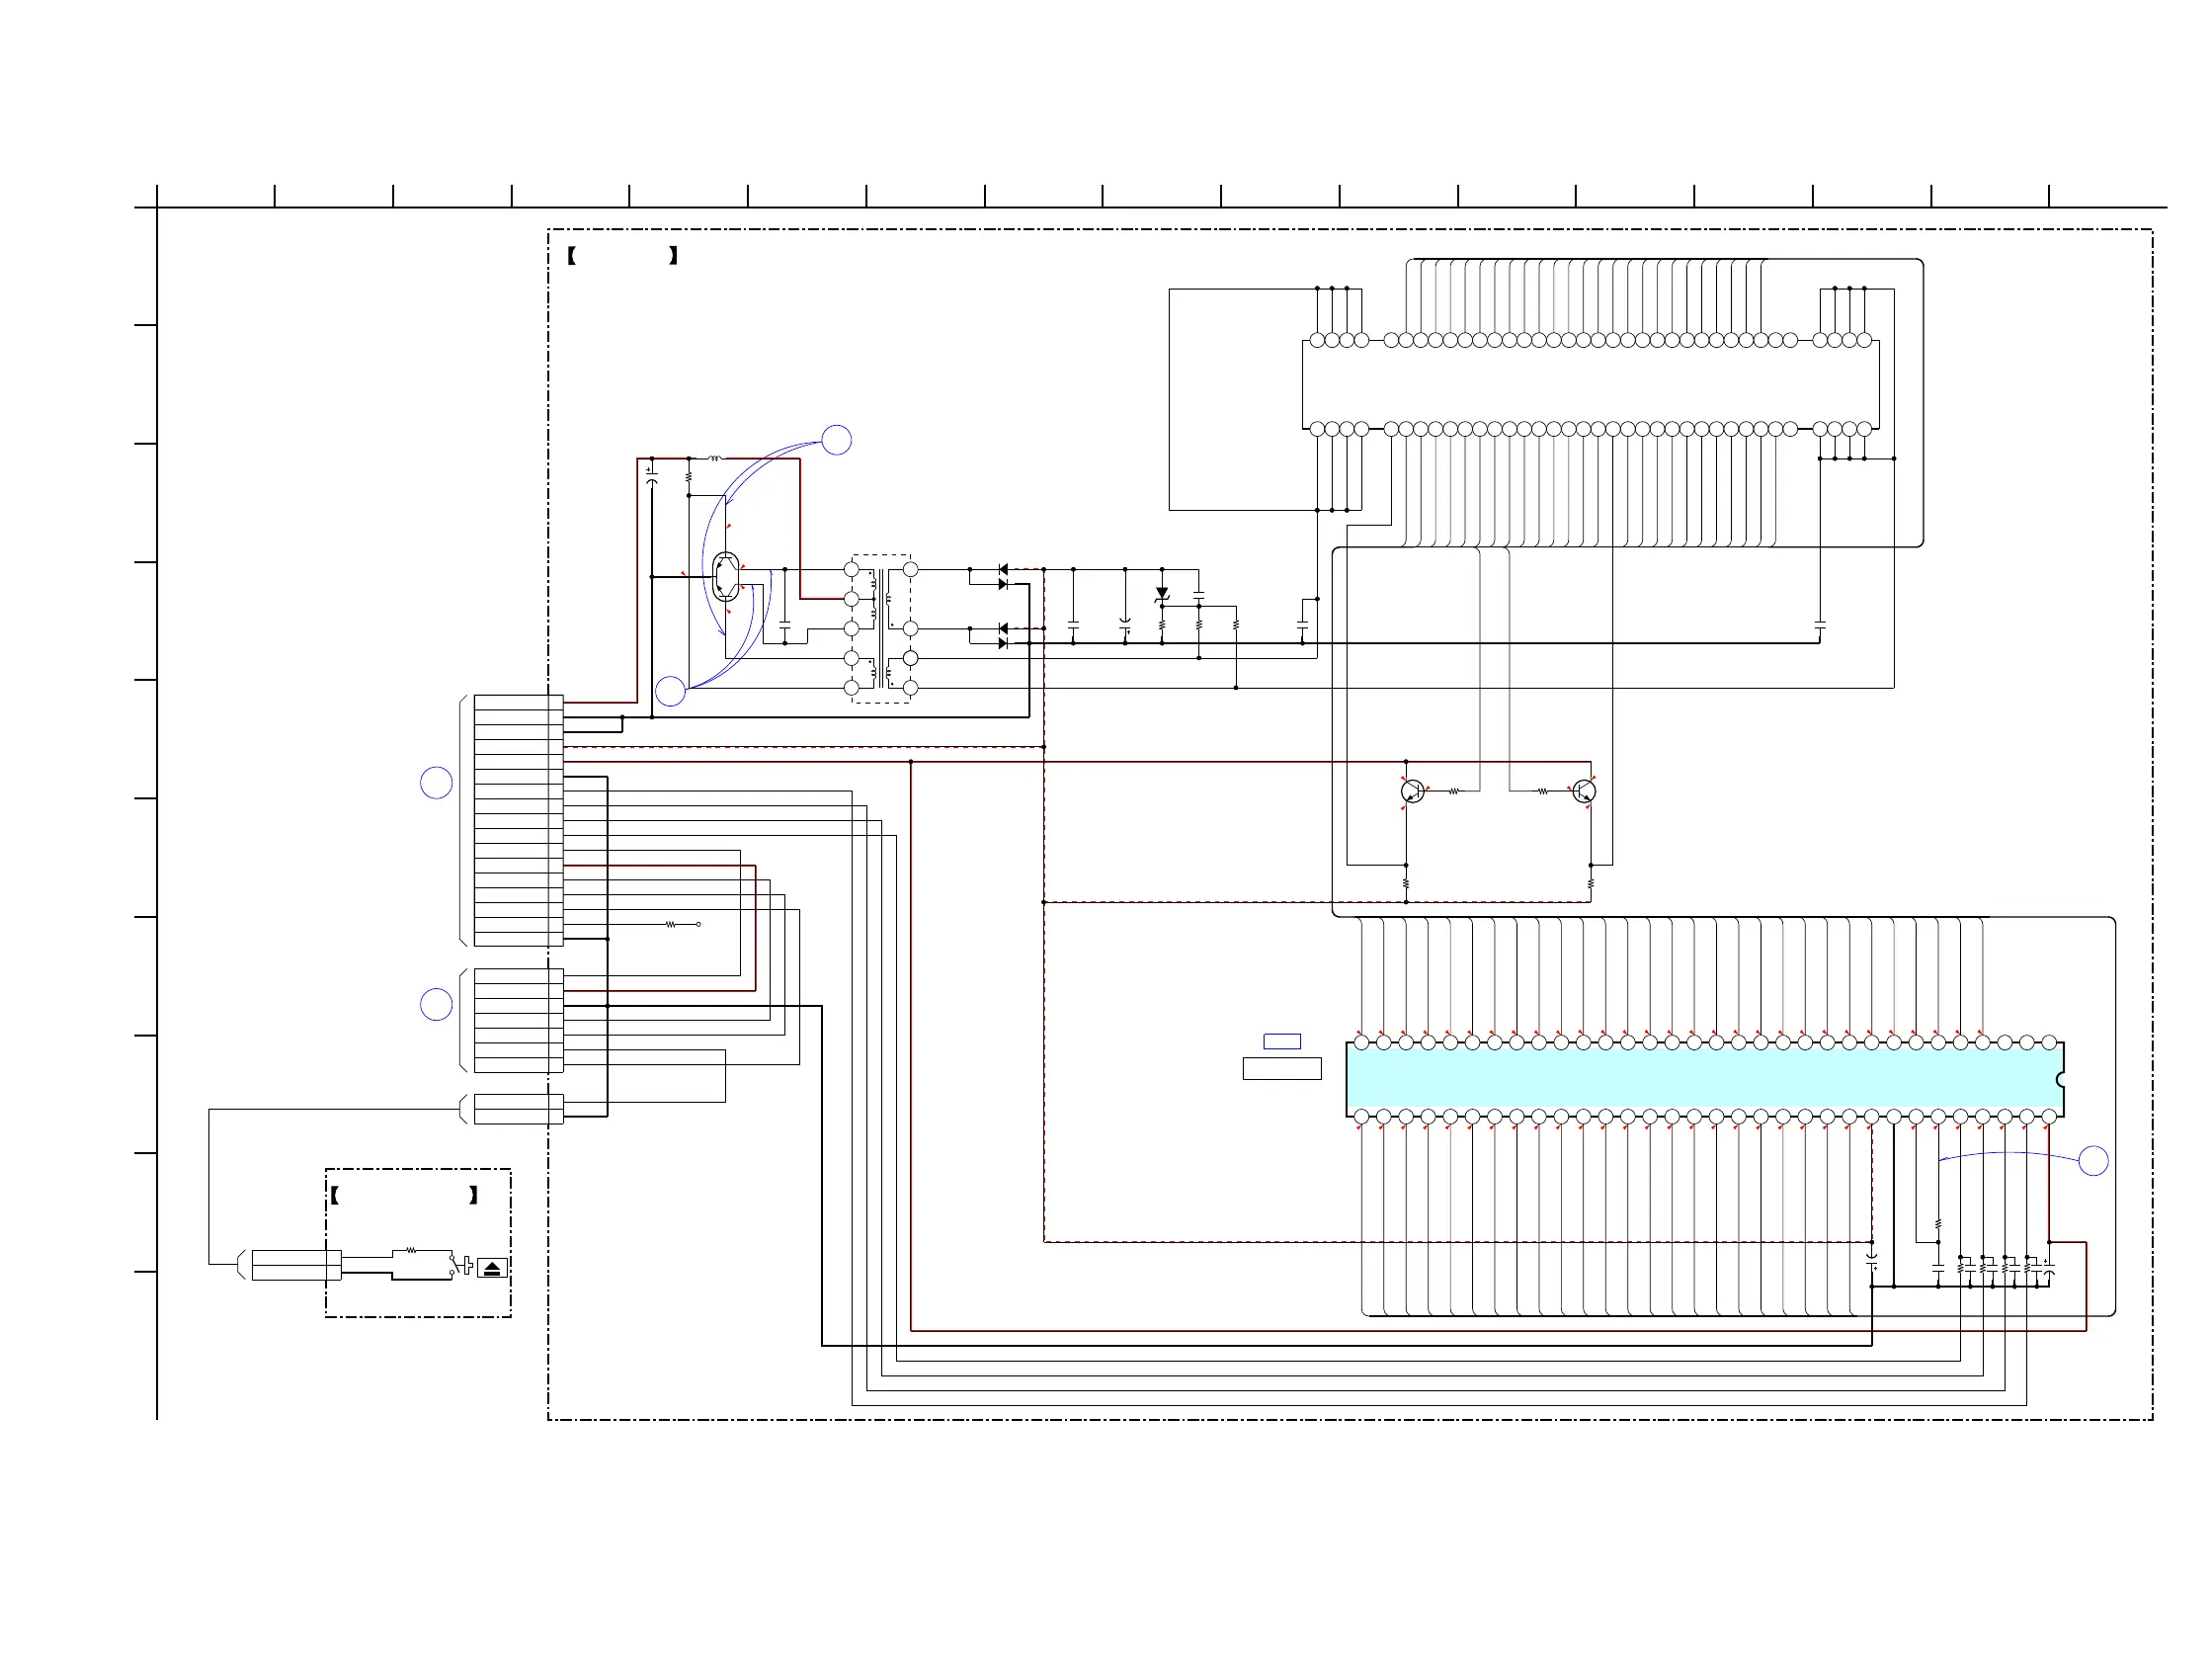Click the large empty rectangle at upper center
This screenshot has width=2212, height=1664.
[x=1235, y=400]
